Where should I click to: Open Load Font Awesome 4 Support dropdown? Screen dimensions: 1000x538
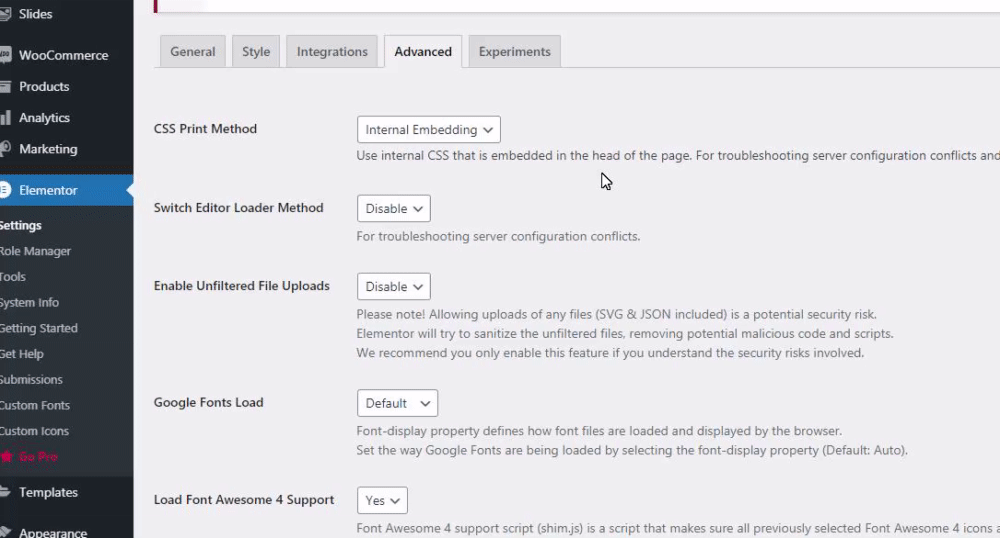coord(382,500)
